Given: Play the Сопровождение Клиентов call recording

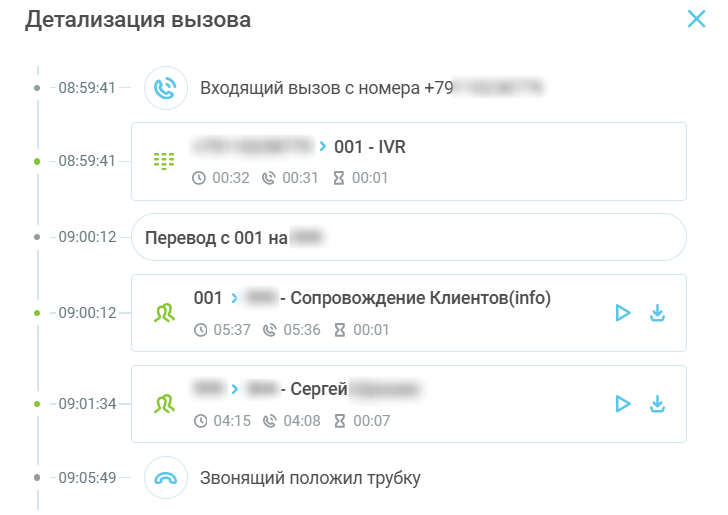Looking at the screenshot, I should pyautogui.click(x=623, y=313).
